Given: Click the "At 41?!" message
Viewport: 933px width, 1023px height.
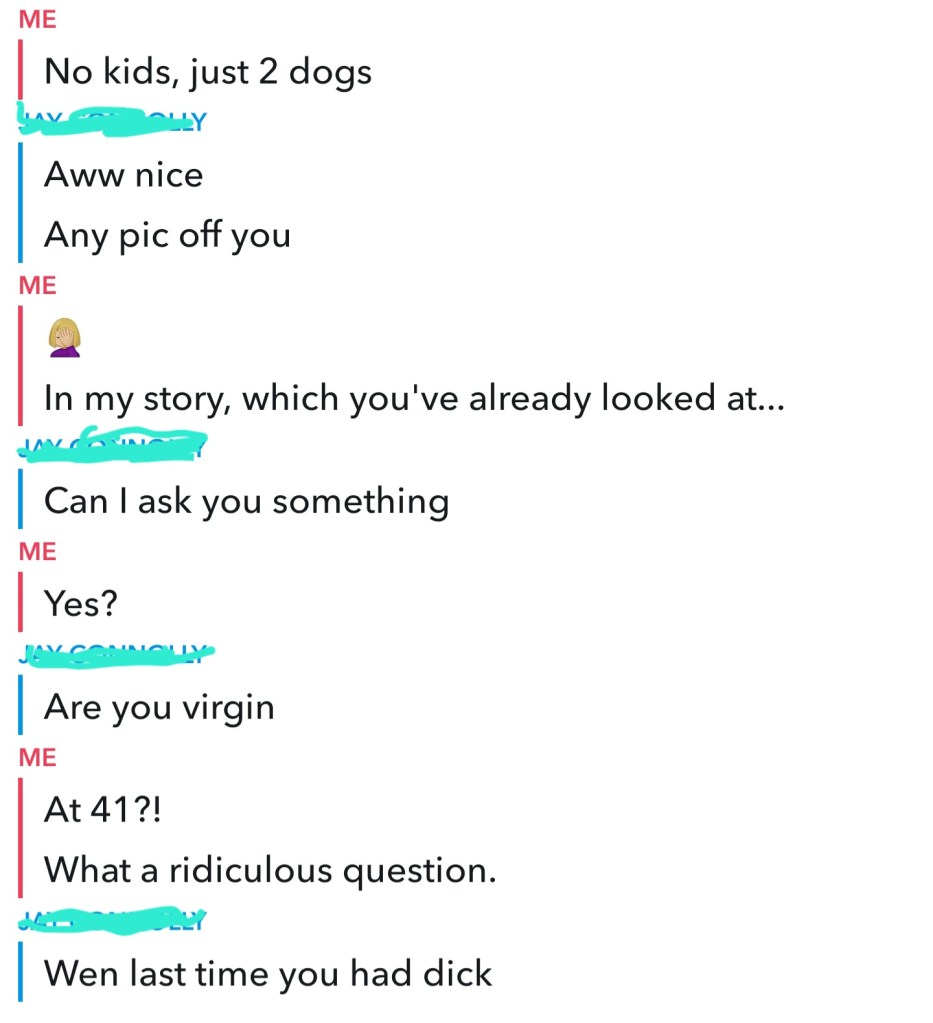Looking at the screenshot, I should pos(101,809).
